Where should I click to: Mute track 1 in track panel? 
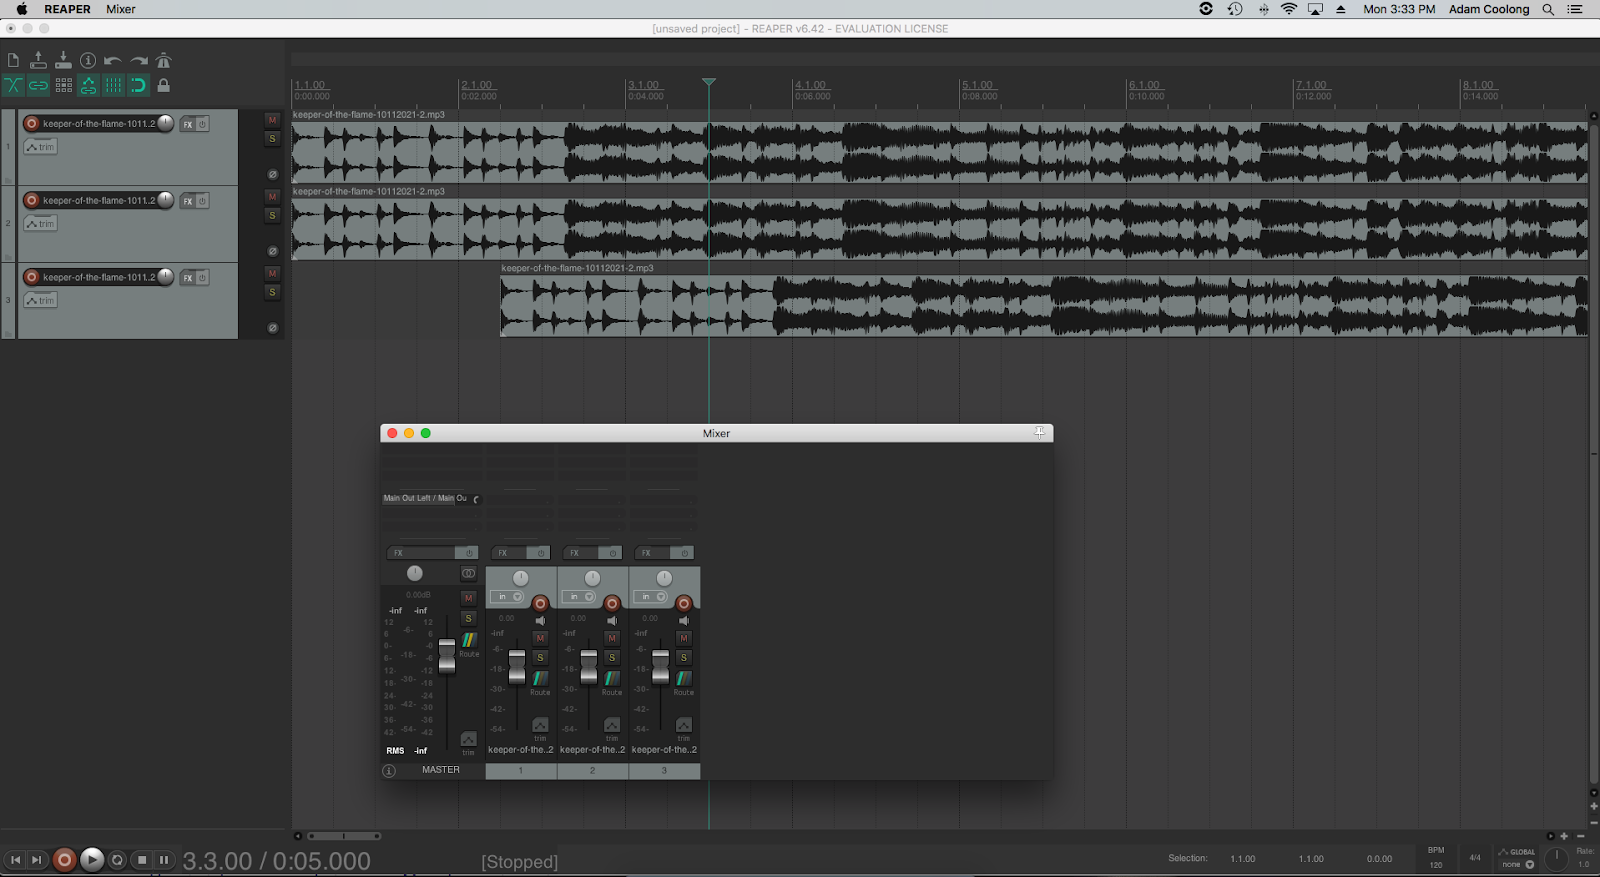[x=272, y=120]
